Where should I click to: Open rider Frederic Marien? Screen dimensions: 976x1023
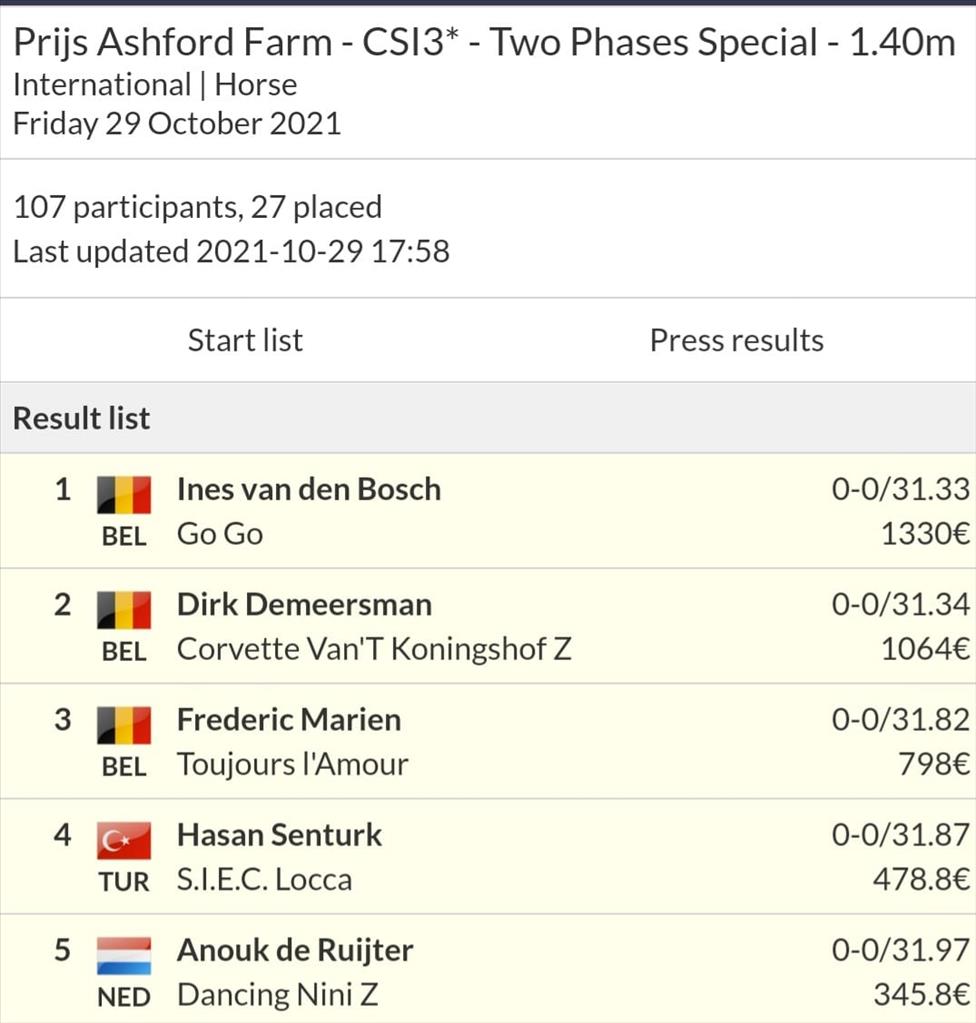289,720
